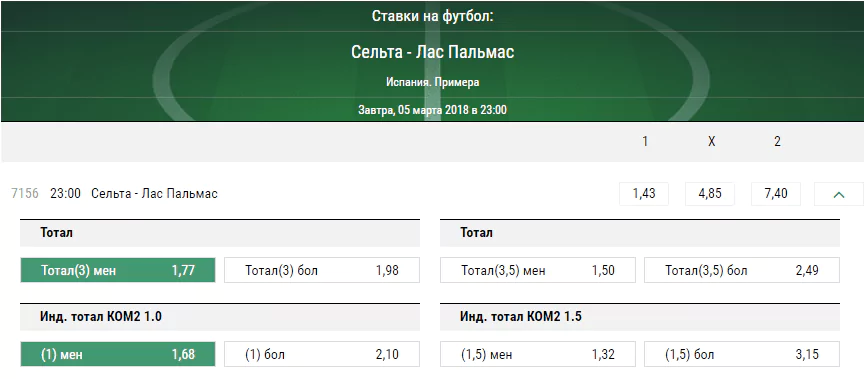Select away win odds 7,40
The image size is (864, 379).
[776, 194]
